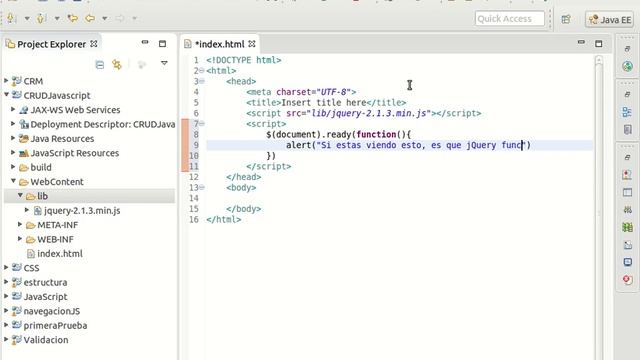Open Project Explorer view menu triangle

point(164,63)
